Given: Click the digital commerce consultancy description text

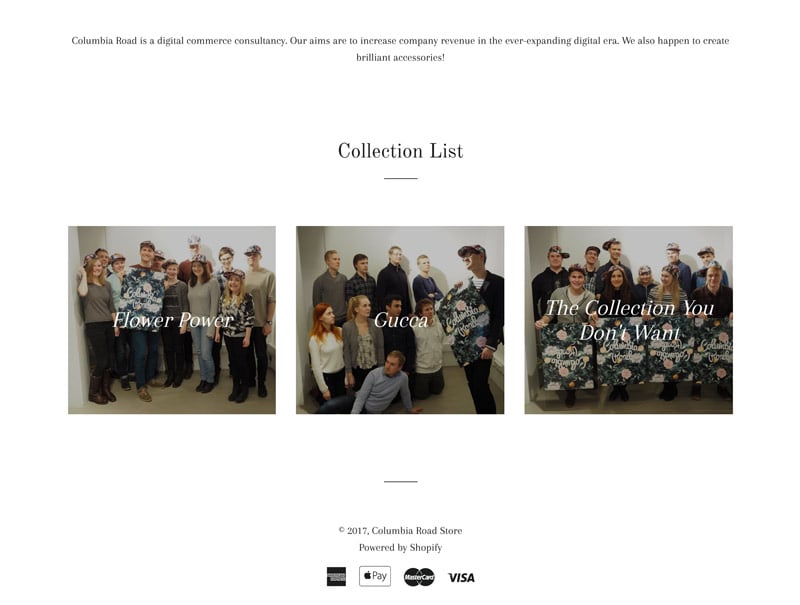Looking at the screenshot, I should click(x=400, y=49).
